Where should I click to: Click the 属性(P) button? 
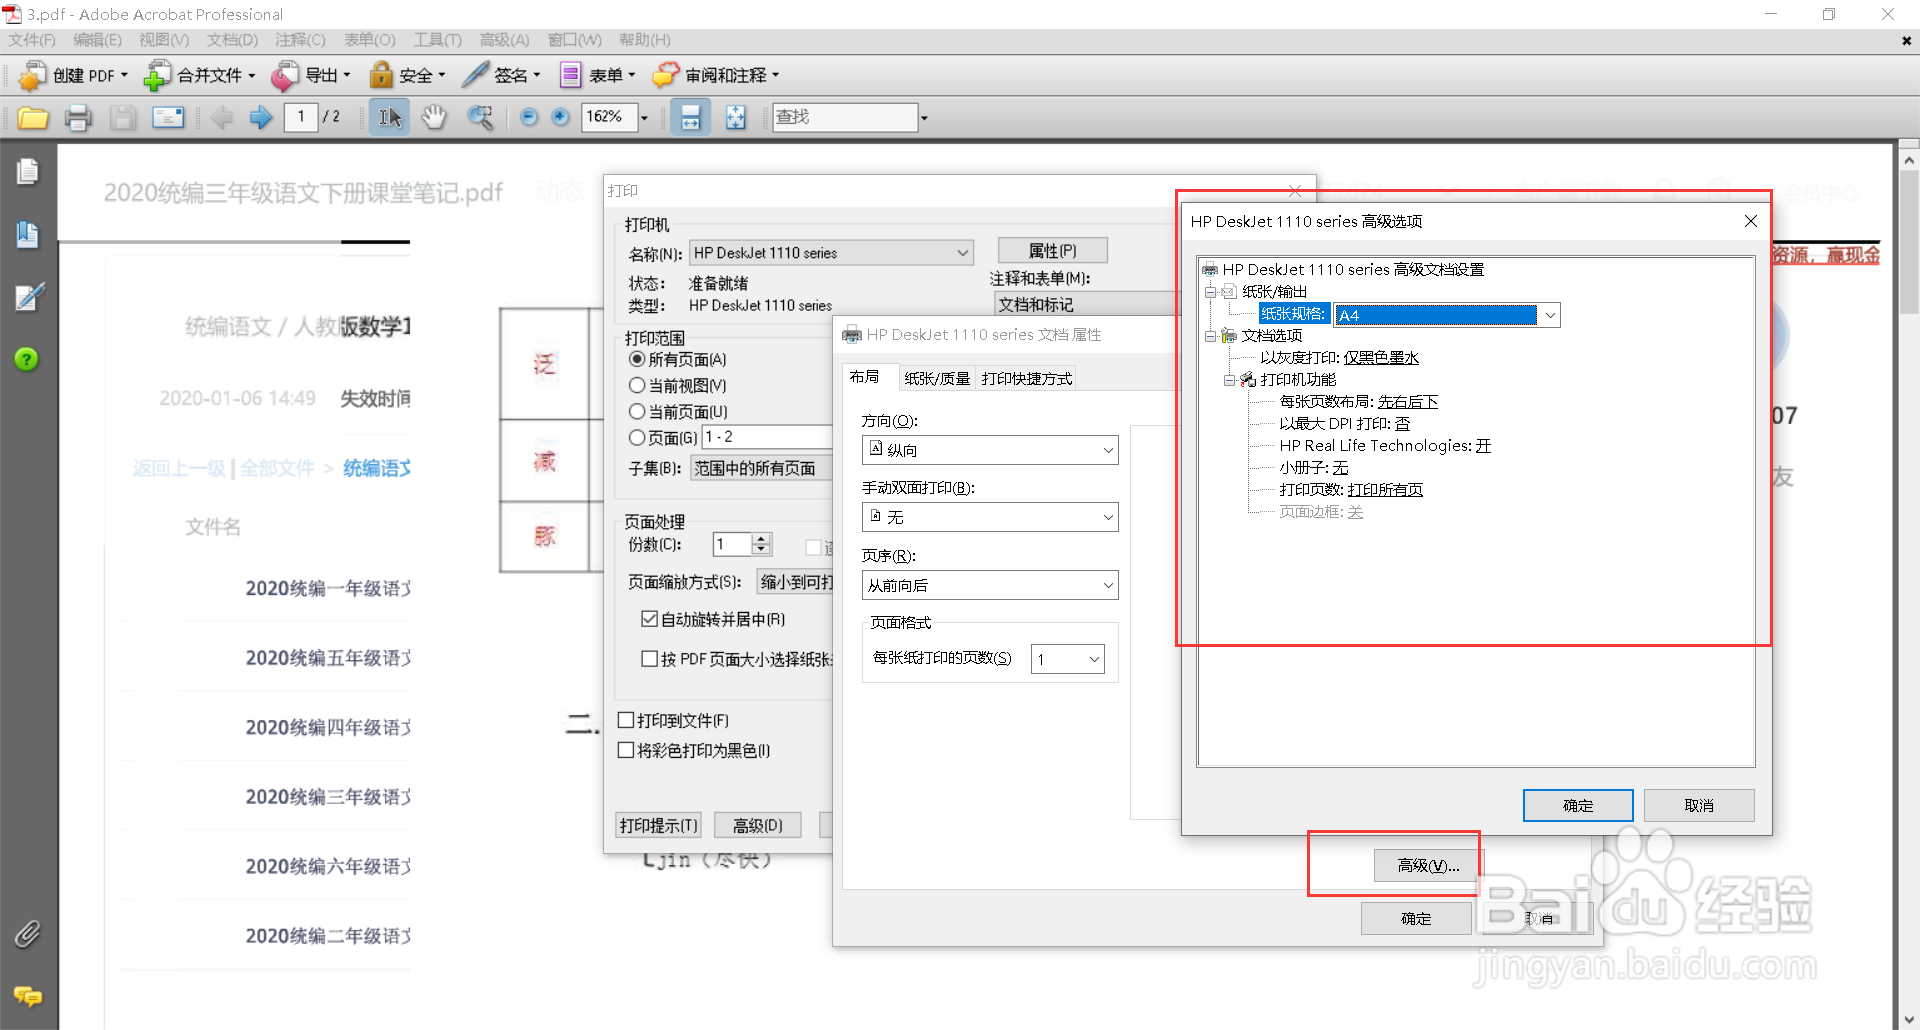tap(1052, 250)
